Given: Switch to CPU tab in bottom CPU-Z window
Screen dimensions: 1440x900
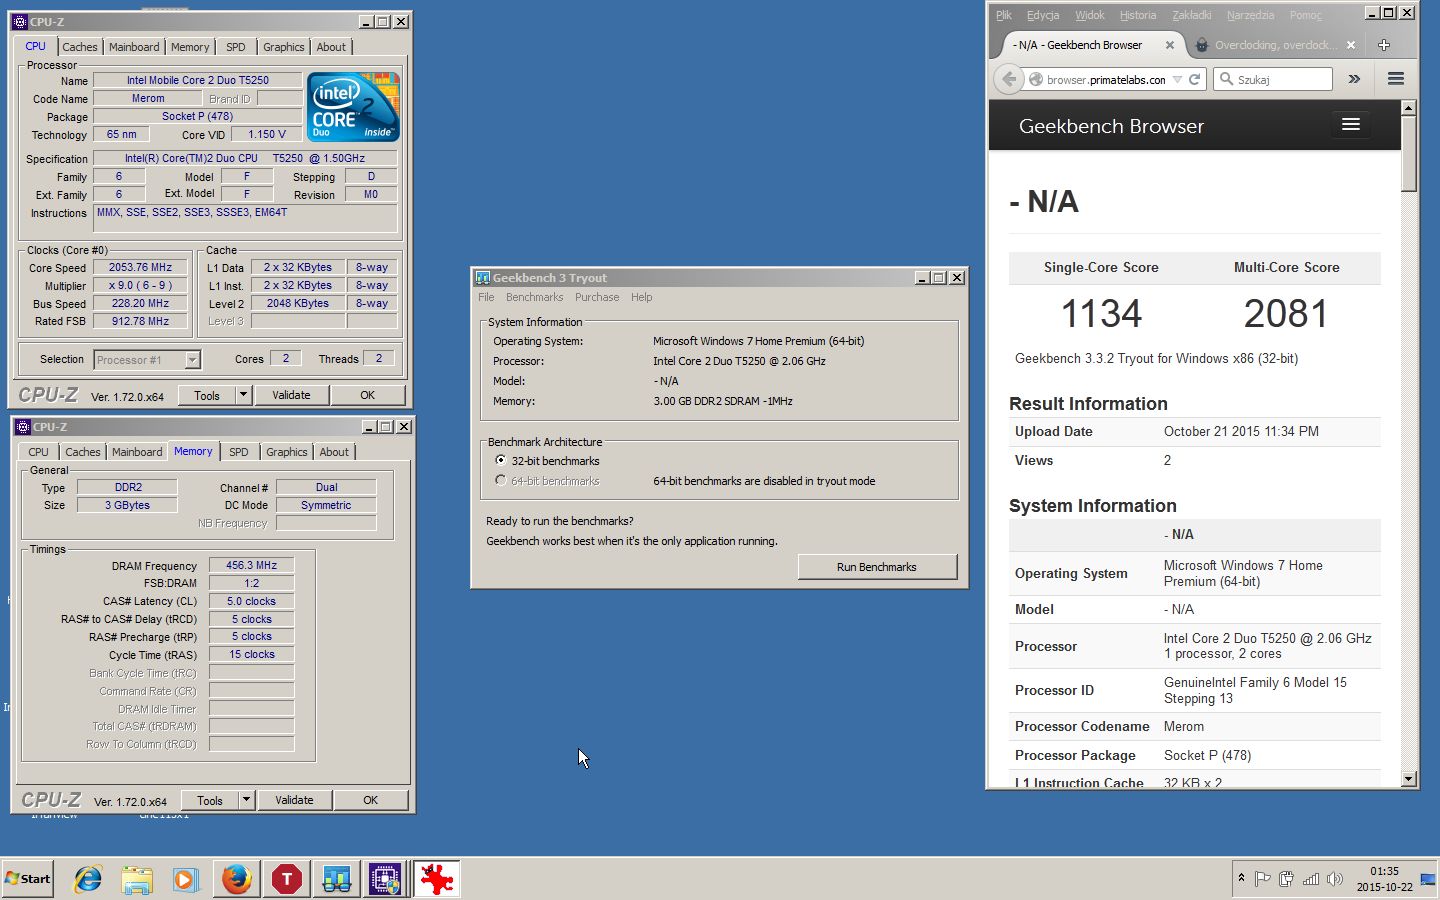Looking at the screenshot, I should (x=38, y=452).
